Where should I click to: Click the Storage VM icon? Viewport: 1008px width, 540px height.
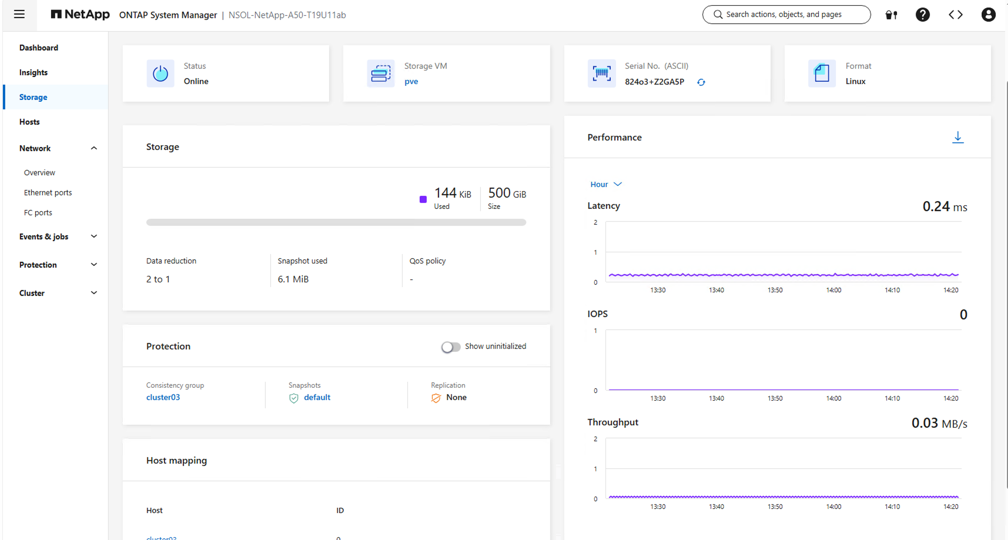click(x=380, y=74)
